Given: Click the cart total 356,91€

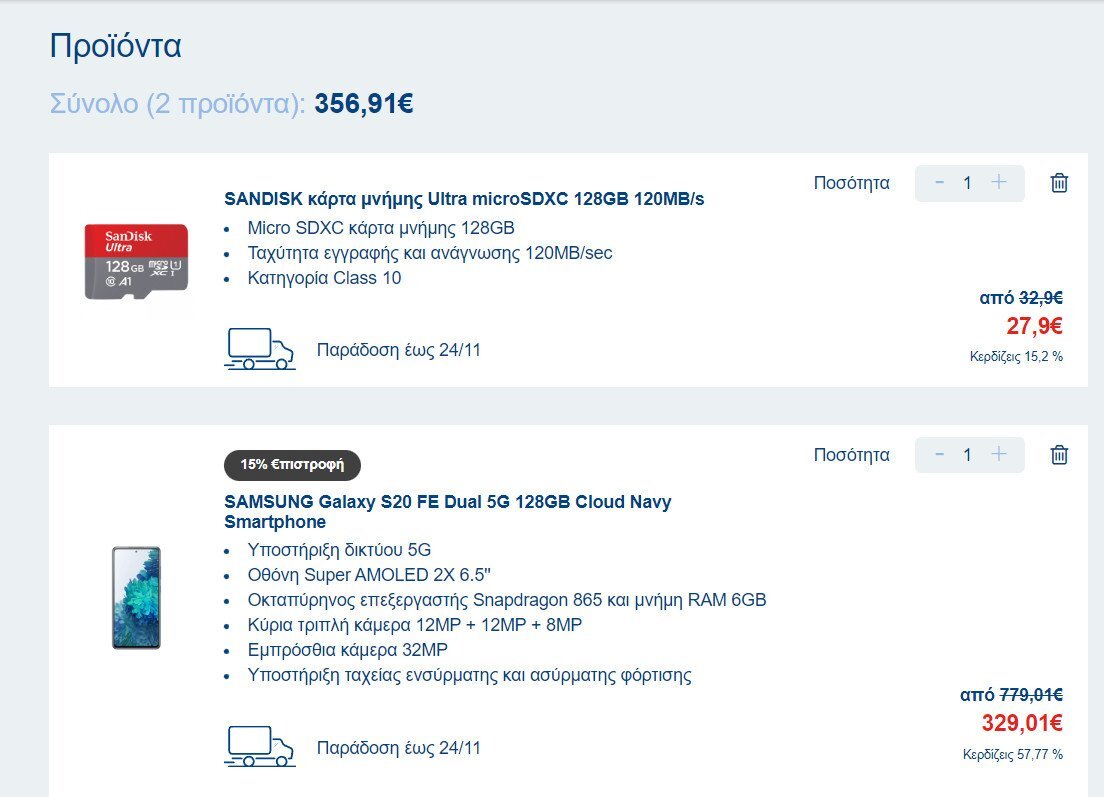Looking at the screenshot, I should pyautogui.click(x=364, y=103).
